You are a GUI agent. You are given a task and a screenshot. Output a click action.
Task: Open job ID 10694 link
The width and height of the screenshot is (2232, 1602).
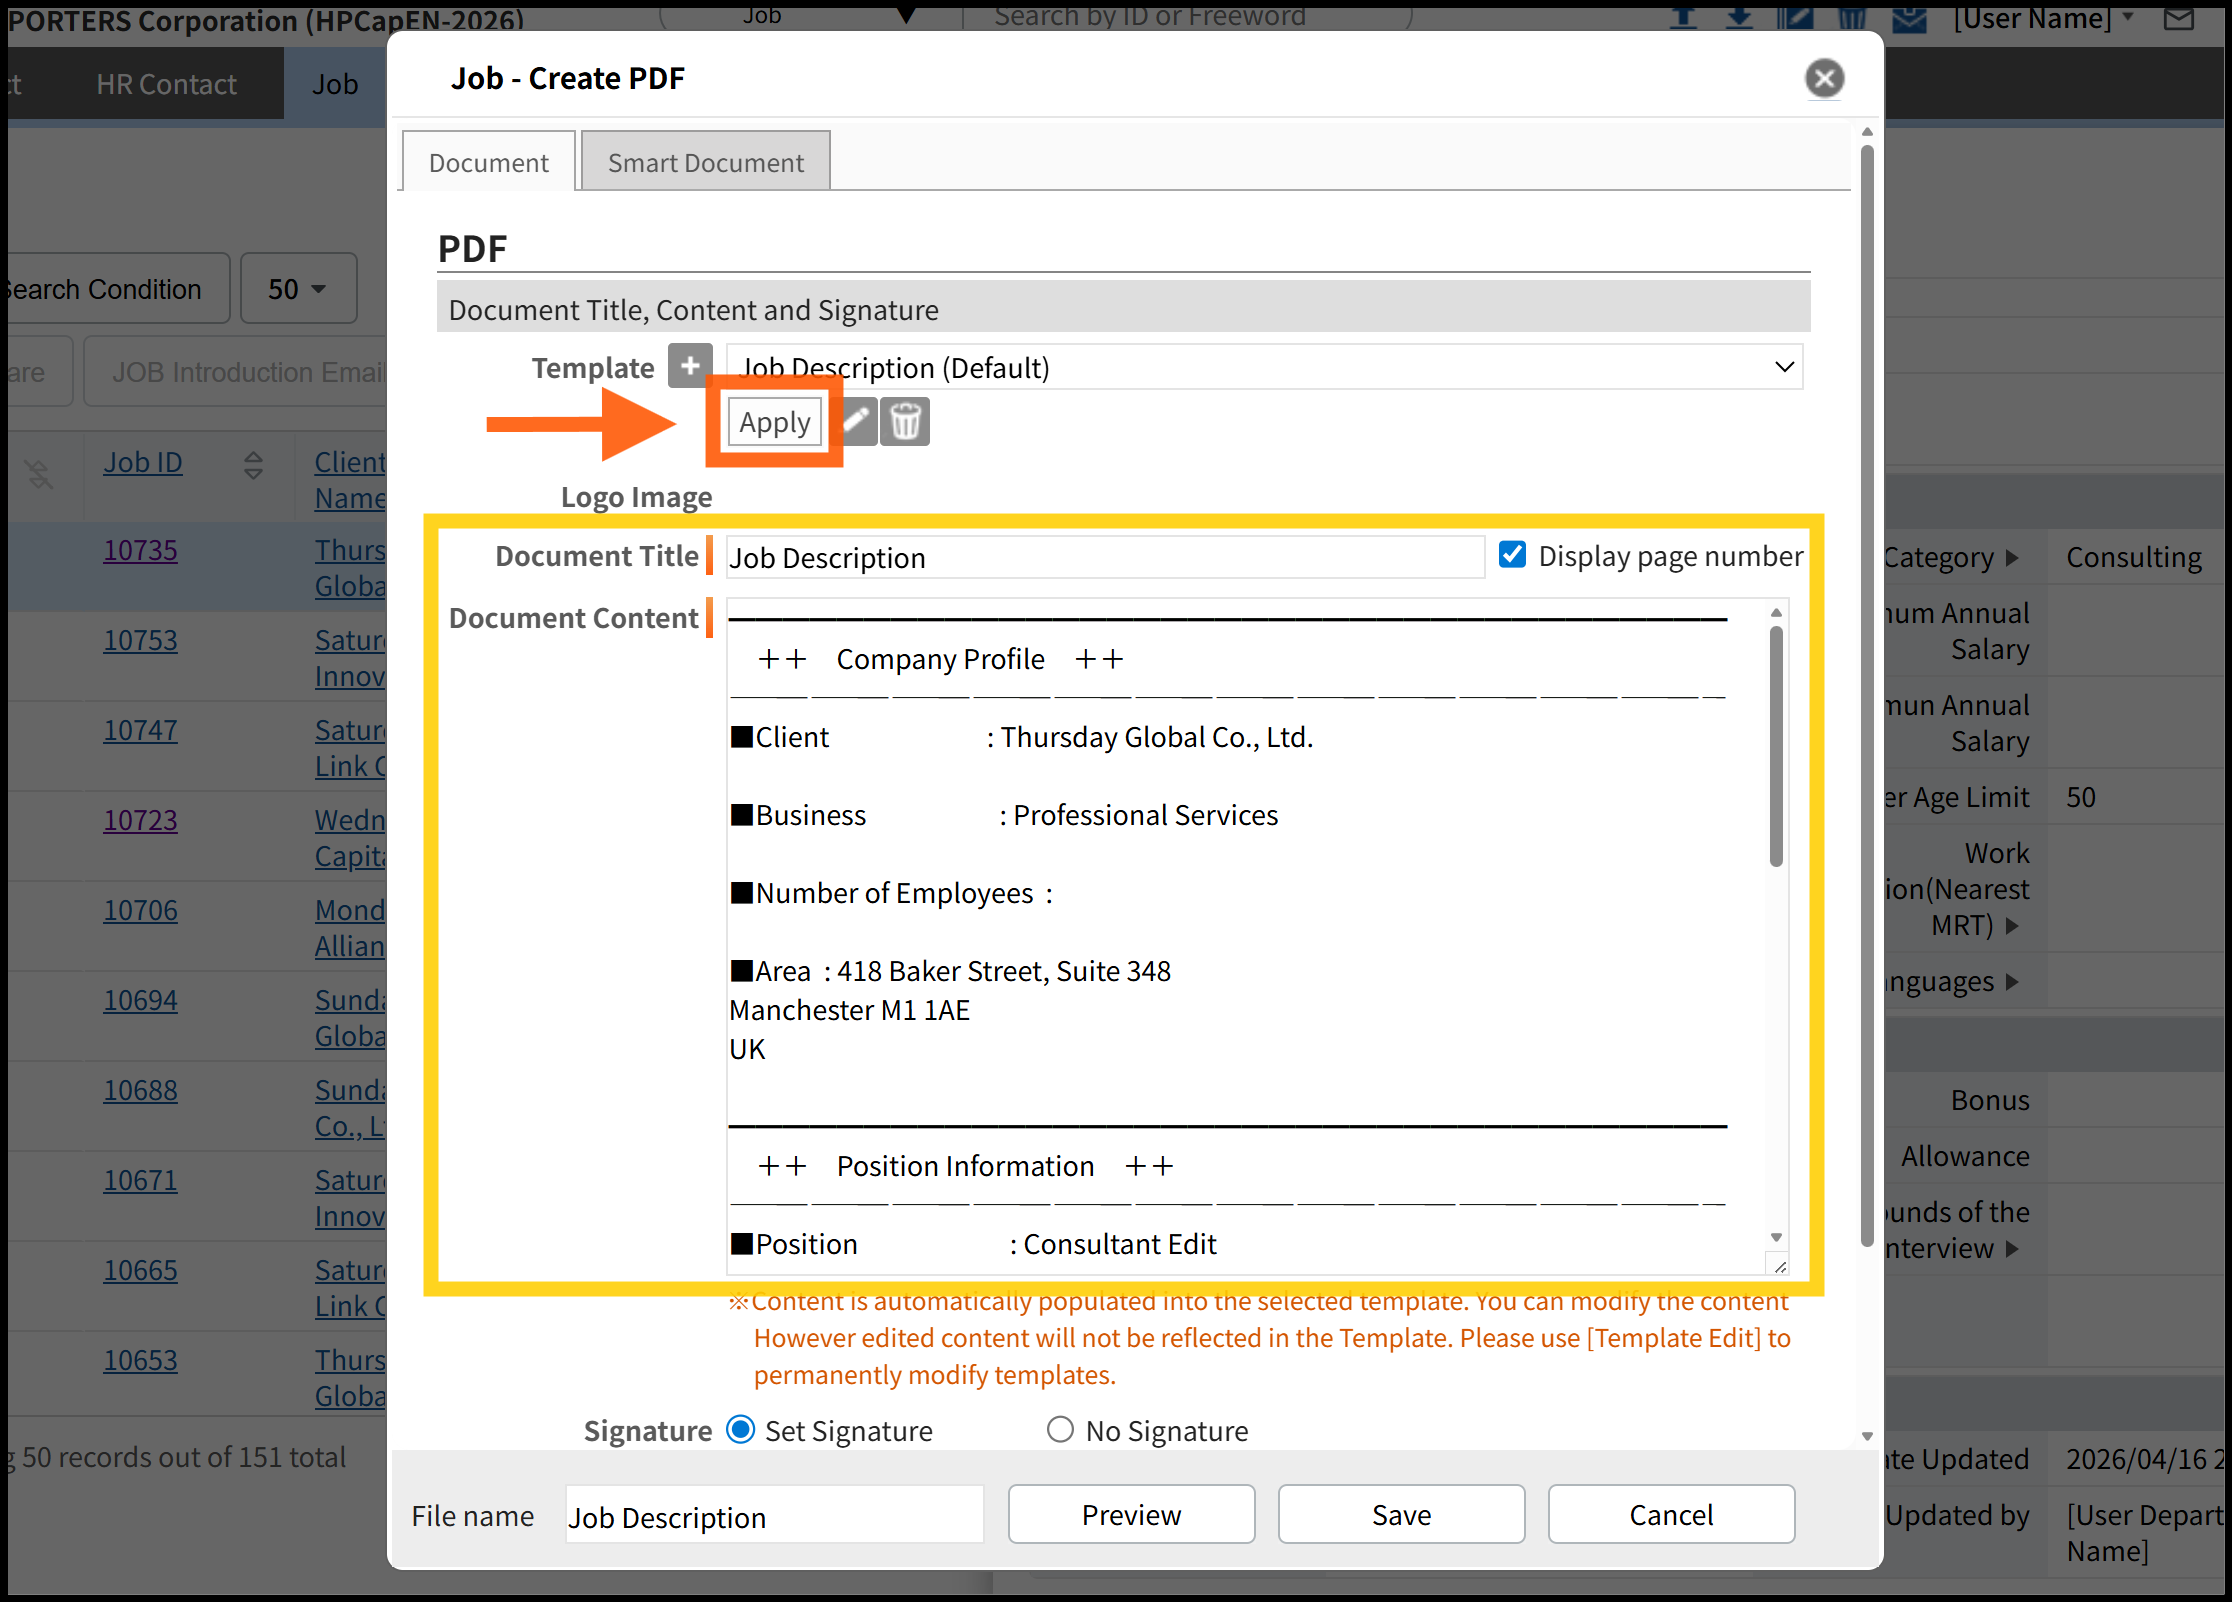[x=141, y=1000]
